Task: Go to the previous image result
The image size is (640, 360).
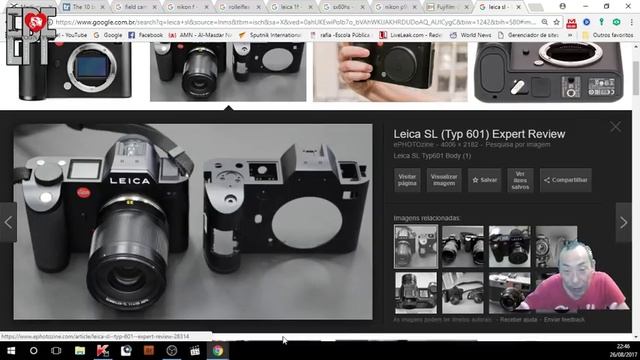Action: (x=8, y=222)
